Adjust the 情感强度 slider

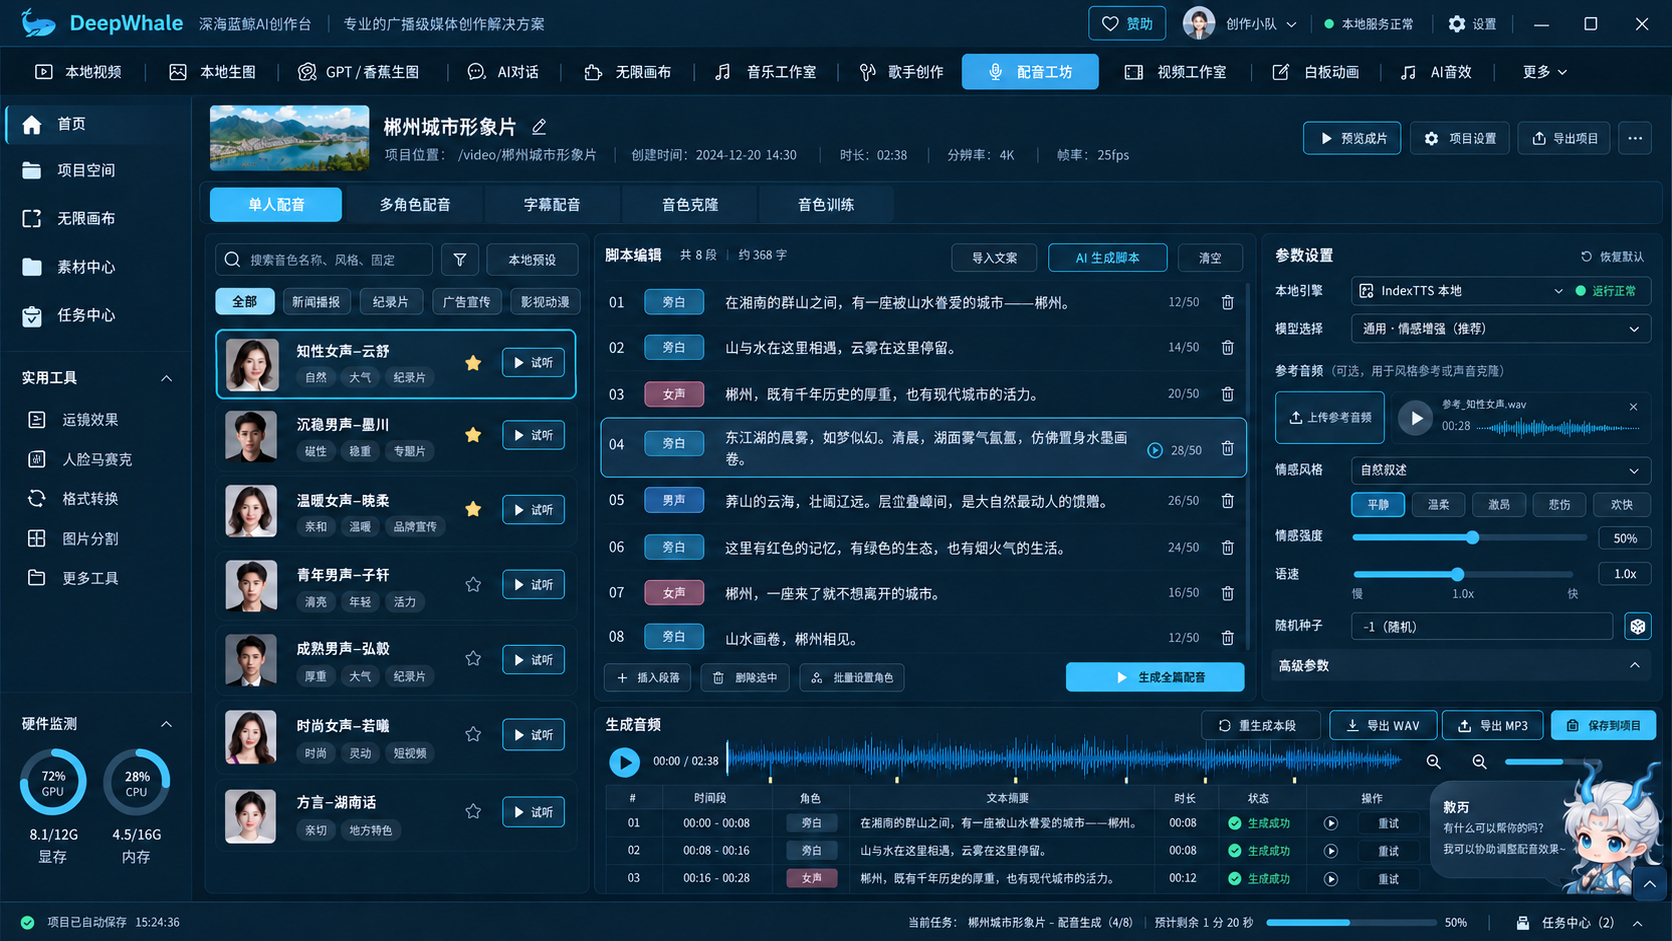1470,538
